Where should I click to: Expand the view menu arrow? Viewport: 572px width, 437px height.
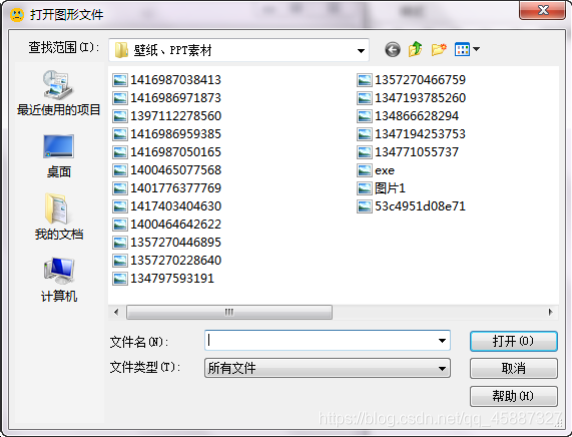click(476, 49)
